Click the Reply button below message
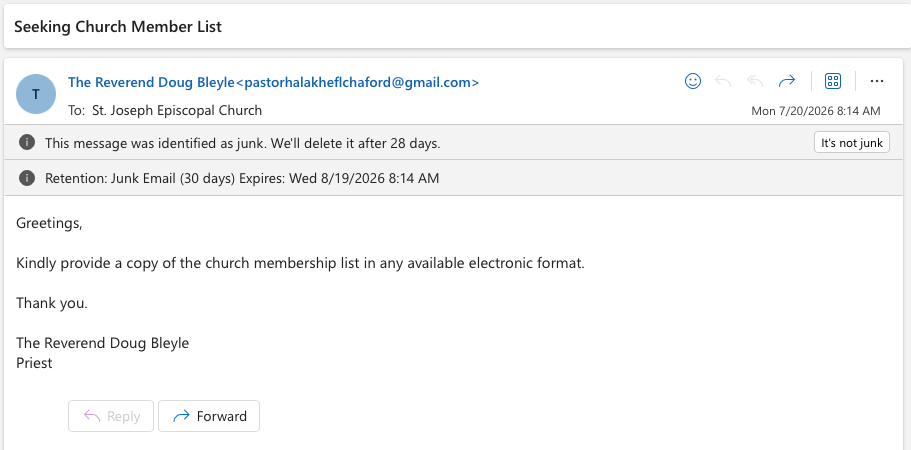This screenshot has width=911, height=450. pos(111,416)
